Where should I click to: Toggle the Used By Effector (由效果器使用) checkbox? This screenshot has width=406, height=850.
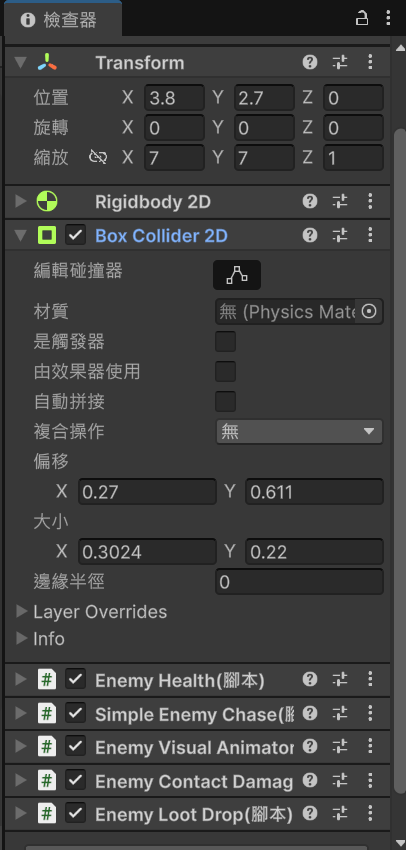[x=225, y=372]
